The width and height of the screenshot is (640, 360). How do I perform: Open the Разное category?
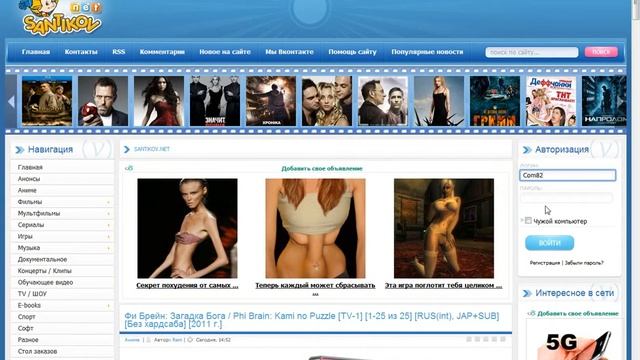[x=28, y=340]
